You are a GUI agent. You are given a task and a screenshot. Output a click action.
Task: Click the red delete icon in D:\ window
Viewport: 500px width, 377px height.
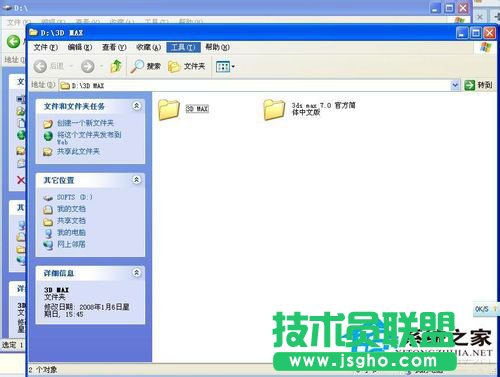pos(21,180)
